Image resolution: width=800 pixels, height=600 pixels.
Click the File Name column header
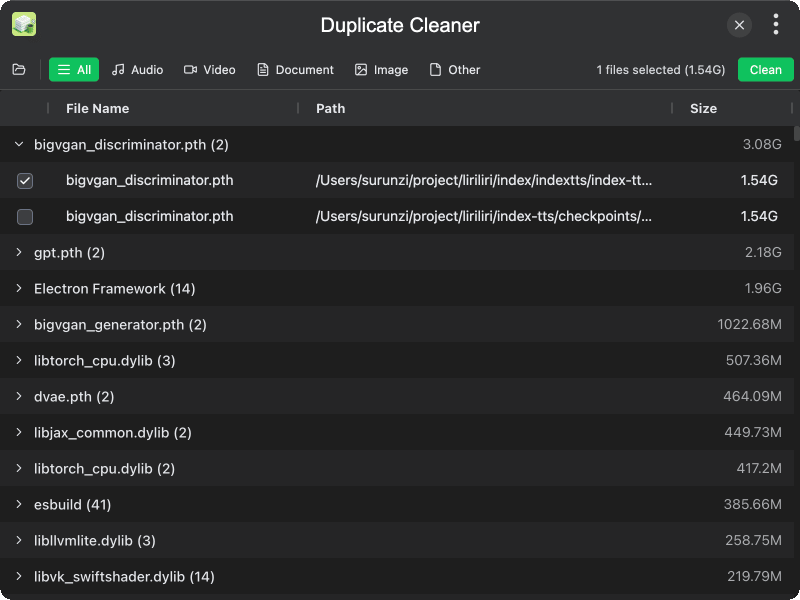point(97,108)
